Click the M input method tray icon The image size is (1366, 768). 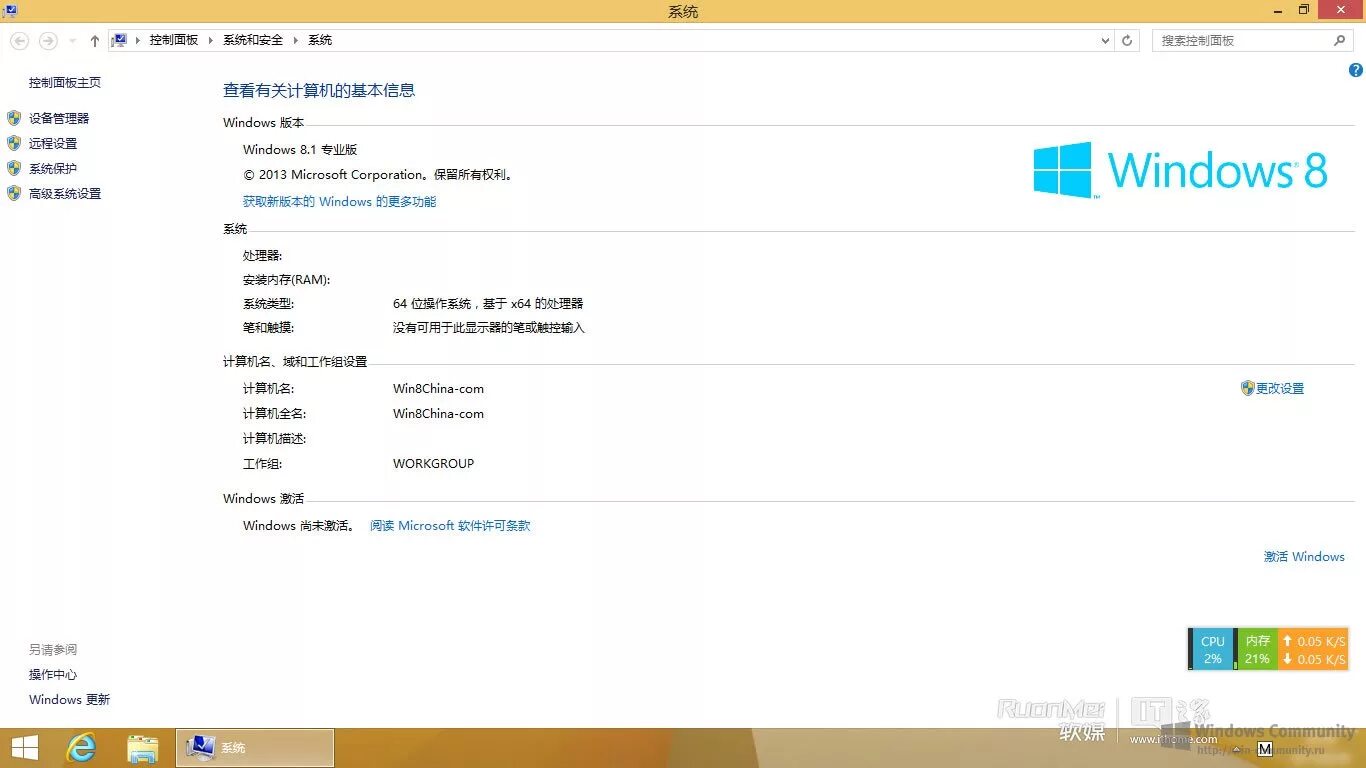[1265, 749]
